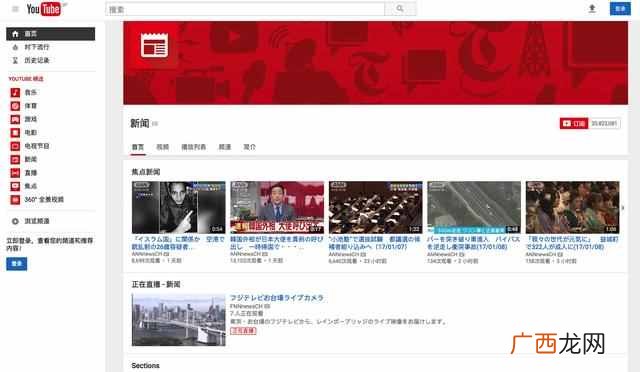This screenshot has height=372, width=640.
Task: Open the 韓国外相が日本大使を video title
Action: pos(277,243)
